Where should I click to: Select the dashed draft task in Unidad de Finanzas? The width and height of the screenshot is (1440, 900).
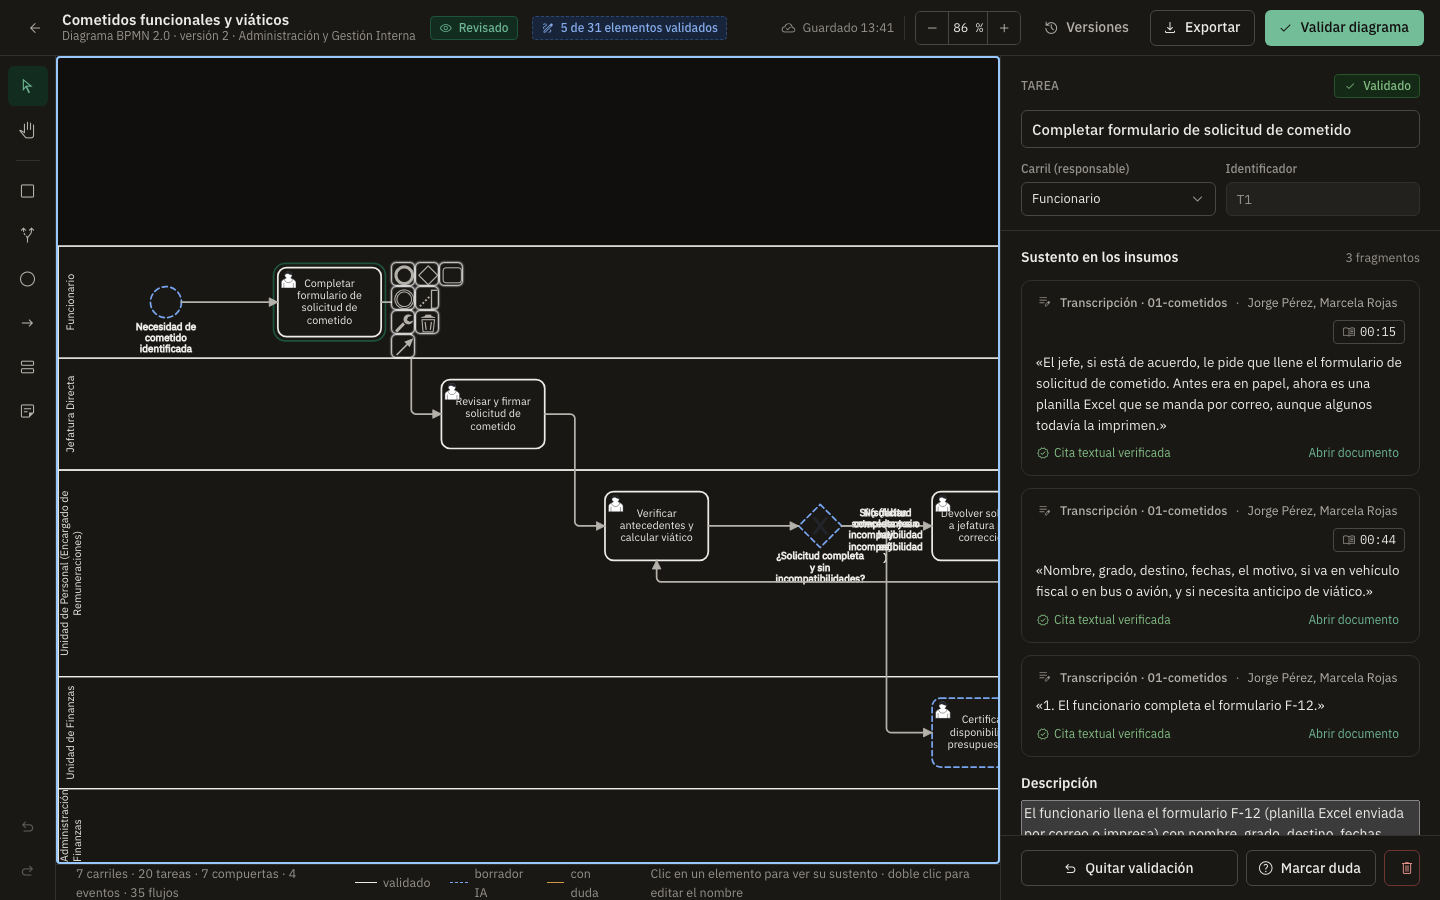click(x=965, y=733)
